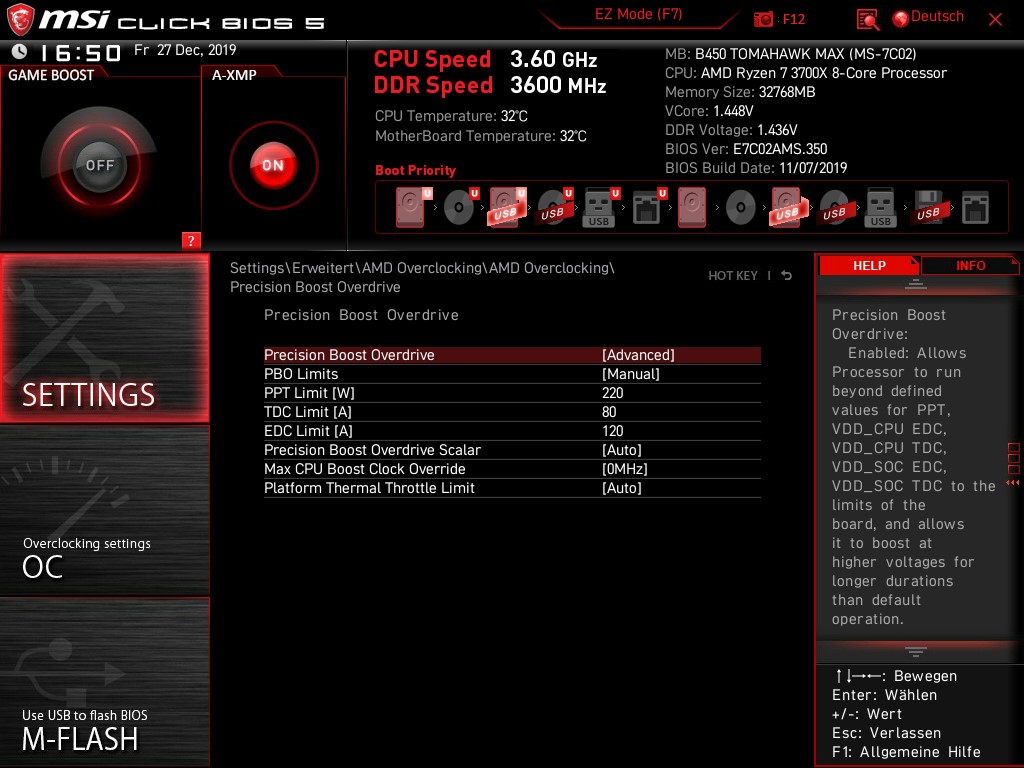Screen dimensions: 1024x768
Task: Select the TDC Limit [A] value 80
Action: pos(609,412)
